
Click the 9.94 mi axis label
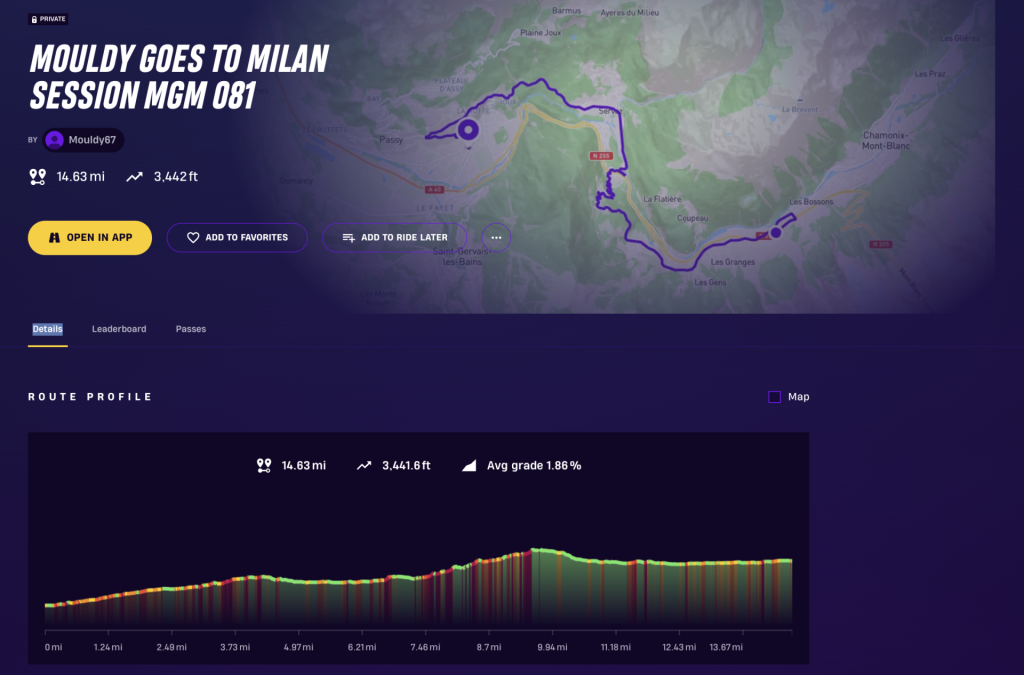[552, 647]
